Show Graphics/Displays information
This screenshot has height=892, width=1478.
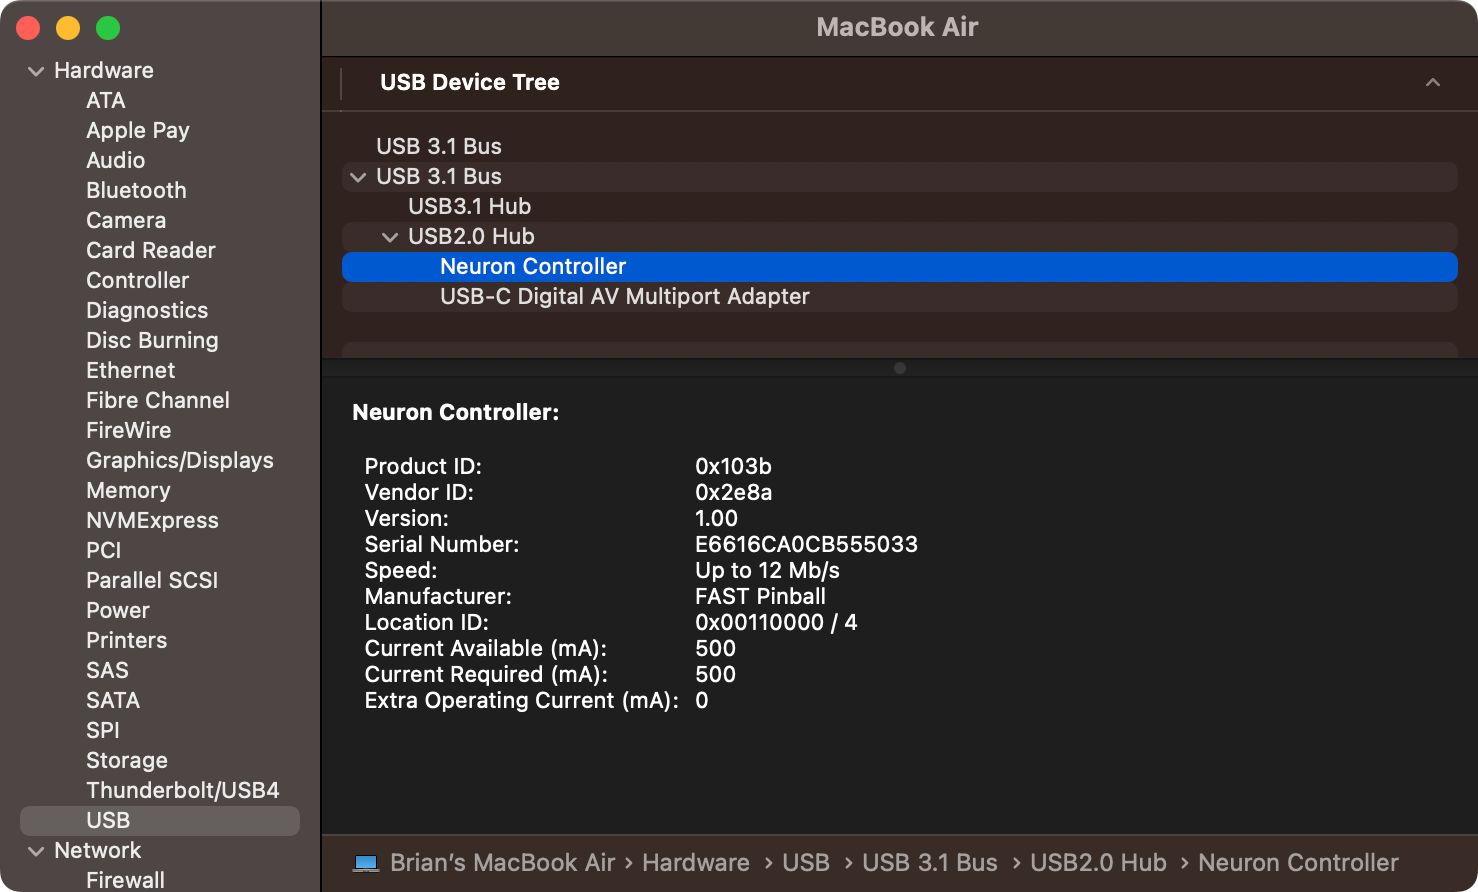[x=180, y=460]
